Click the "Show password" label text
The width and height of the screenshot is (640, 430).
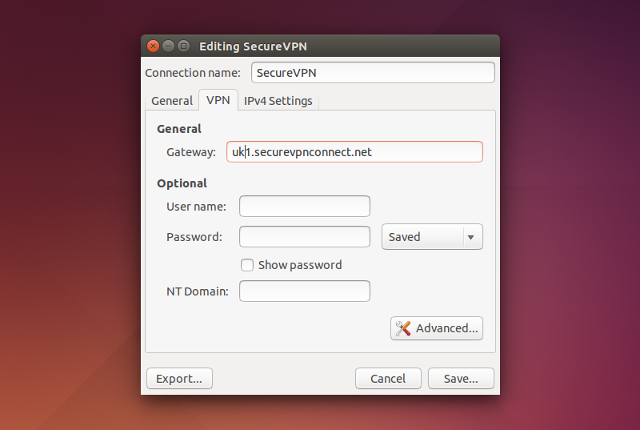300,265
